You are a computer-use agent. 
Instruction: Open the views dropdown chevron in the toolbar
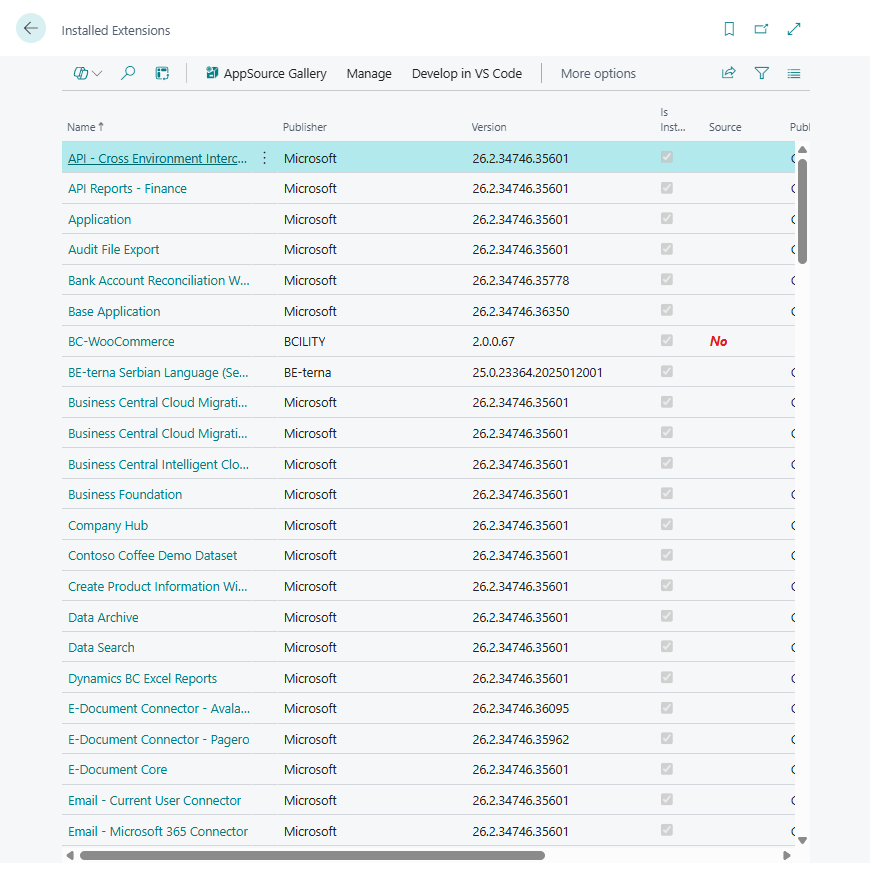(x=96, y=73)
